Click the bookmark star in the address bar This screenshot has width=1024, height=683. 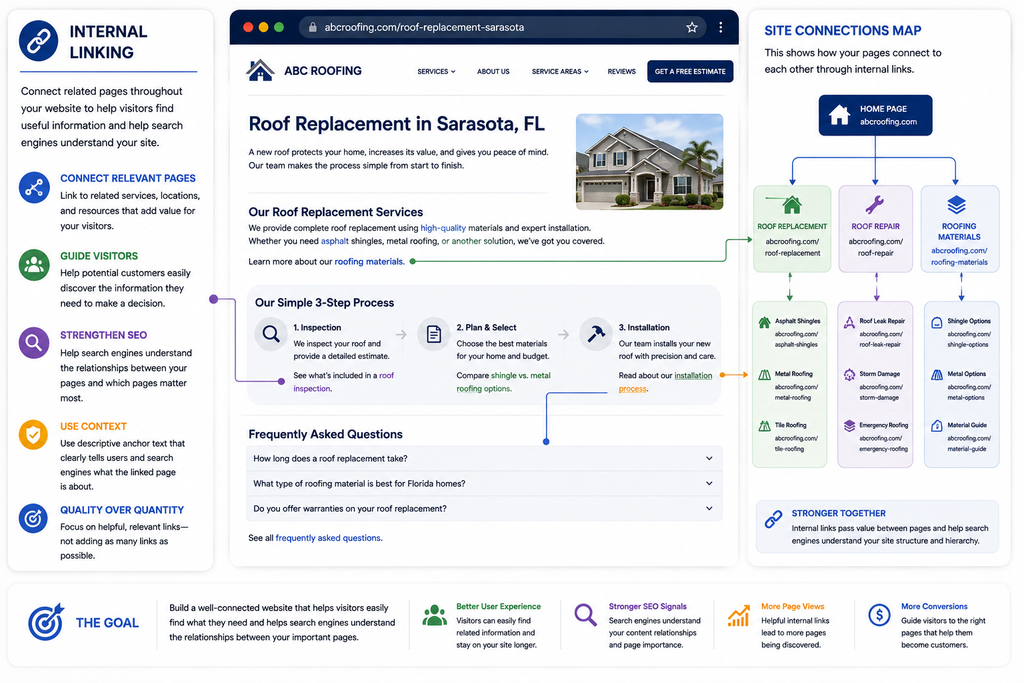[x=692, y=27]
